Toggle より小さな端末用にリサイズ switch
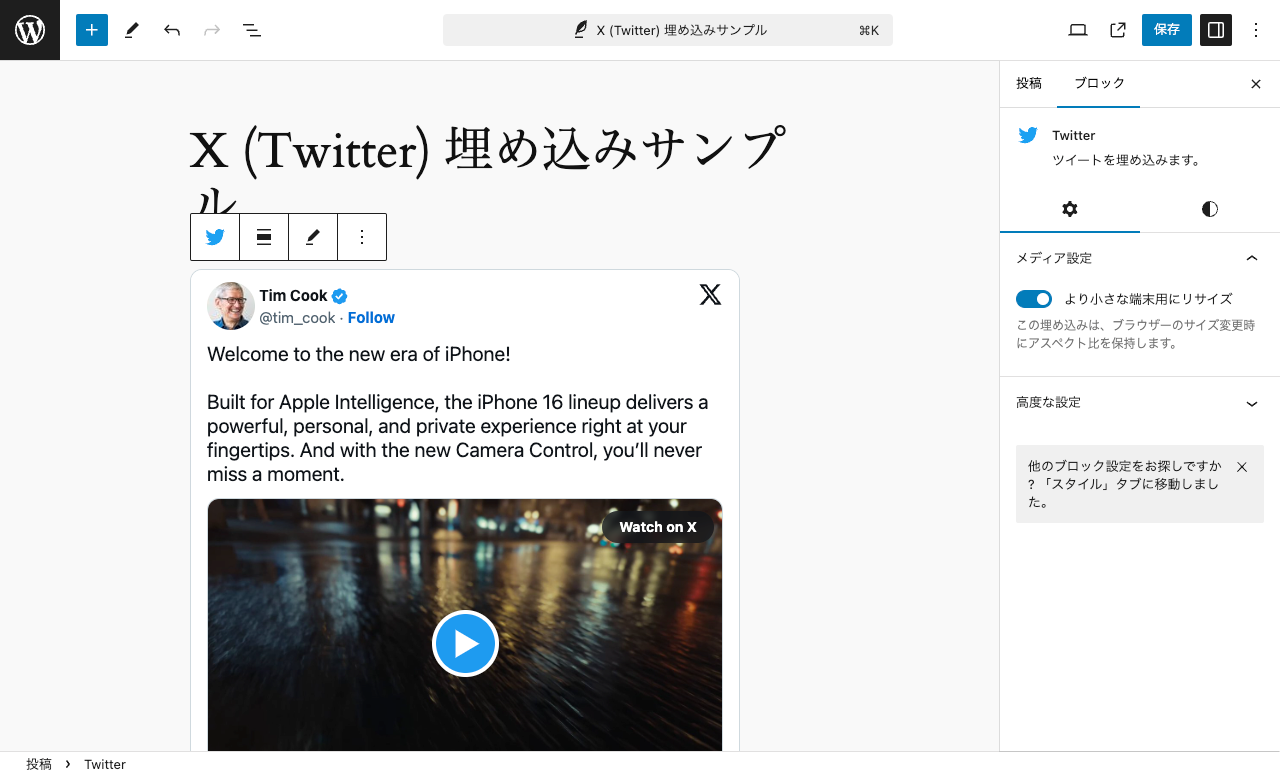The height and width of the screenshot is (775, 1280). click(x=1034, y=299)
